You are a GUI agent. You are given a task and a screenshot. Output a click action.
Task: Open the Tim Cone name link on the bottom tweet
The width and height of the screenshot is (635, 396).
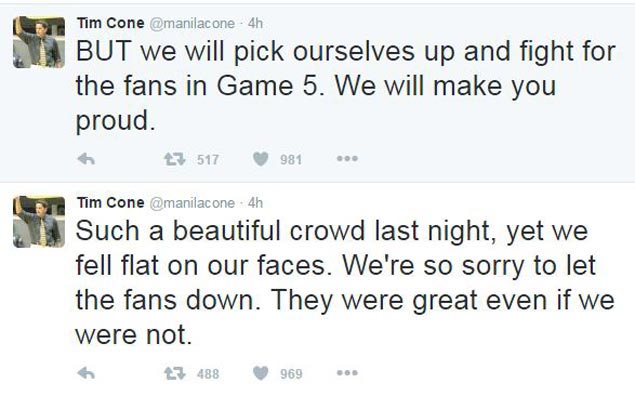[111, 202]
